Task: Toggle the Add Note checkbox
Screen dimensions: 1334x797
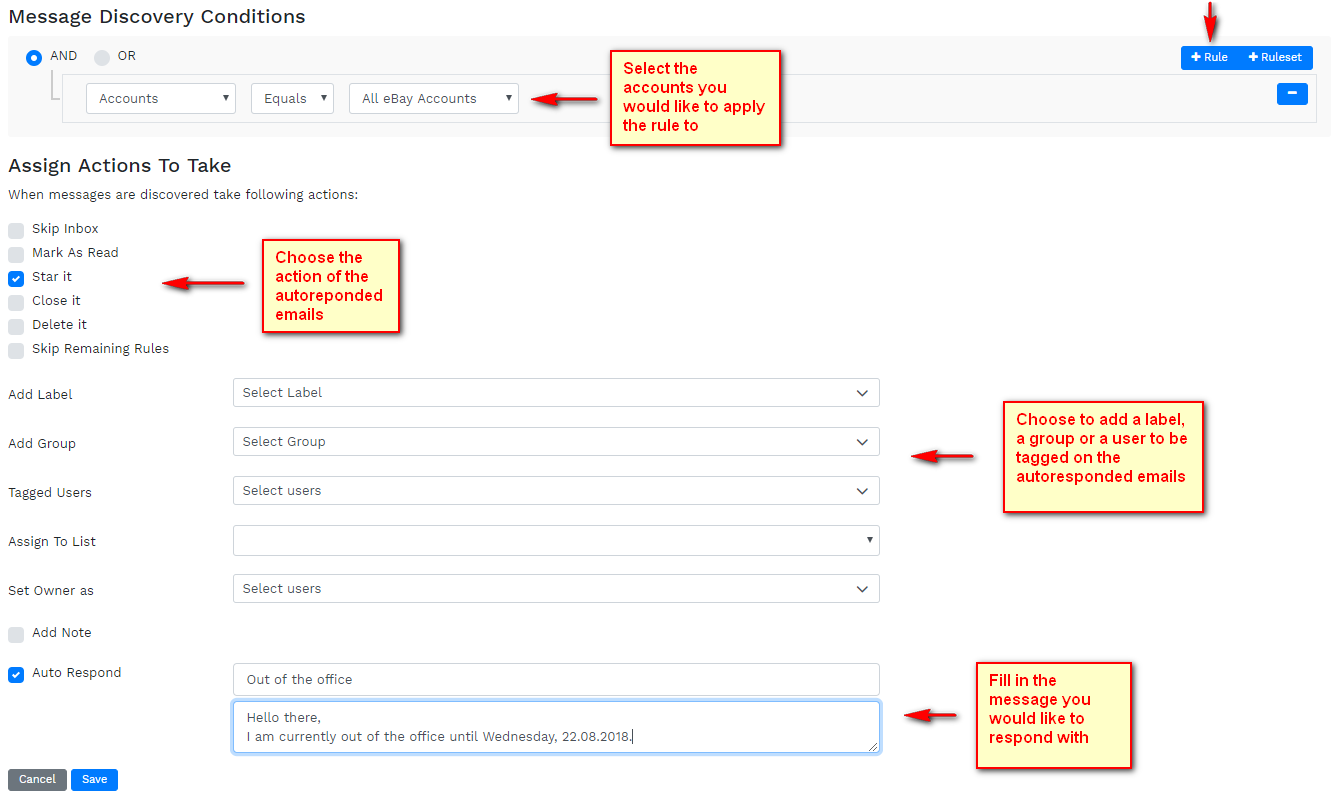Action: pos(16,634)
